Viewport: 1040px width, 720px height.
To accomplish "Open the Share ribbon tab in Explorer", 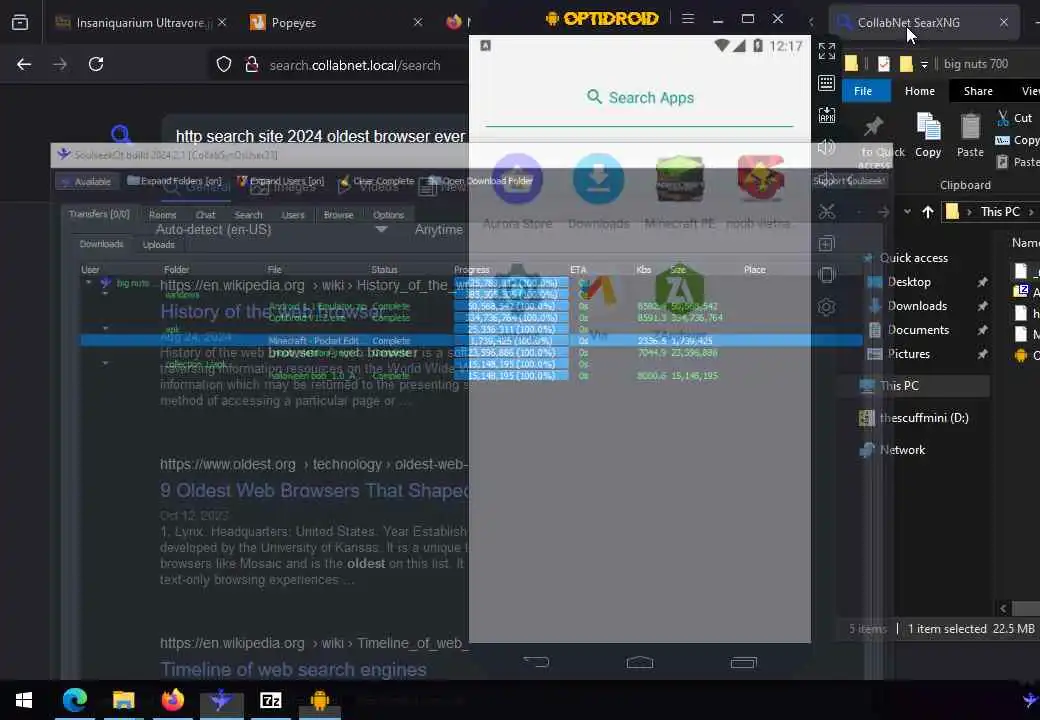I will 978,91.
